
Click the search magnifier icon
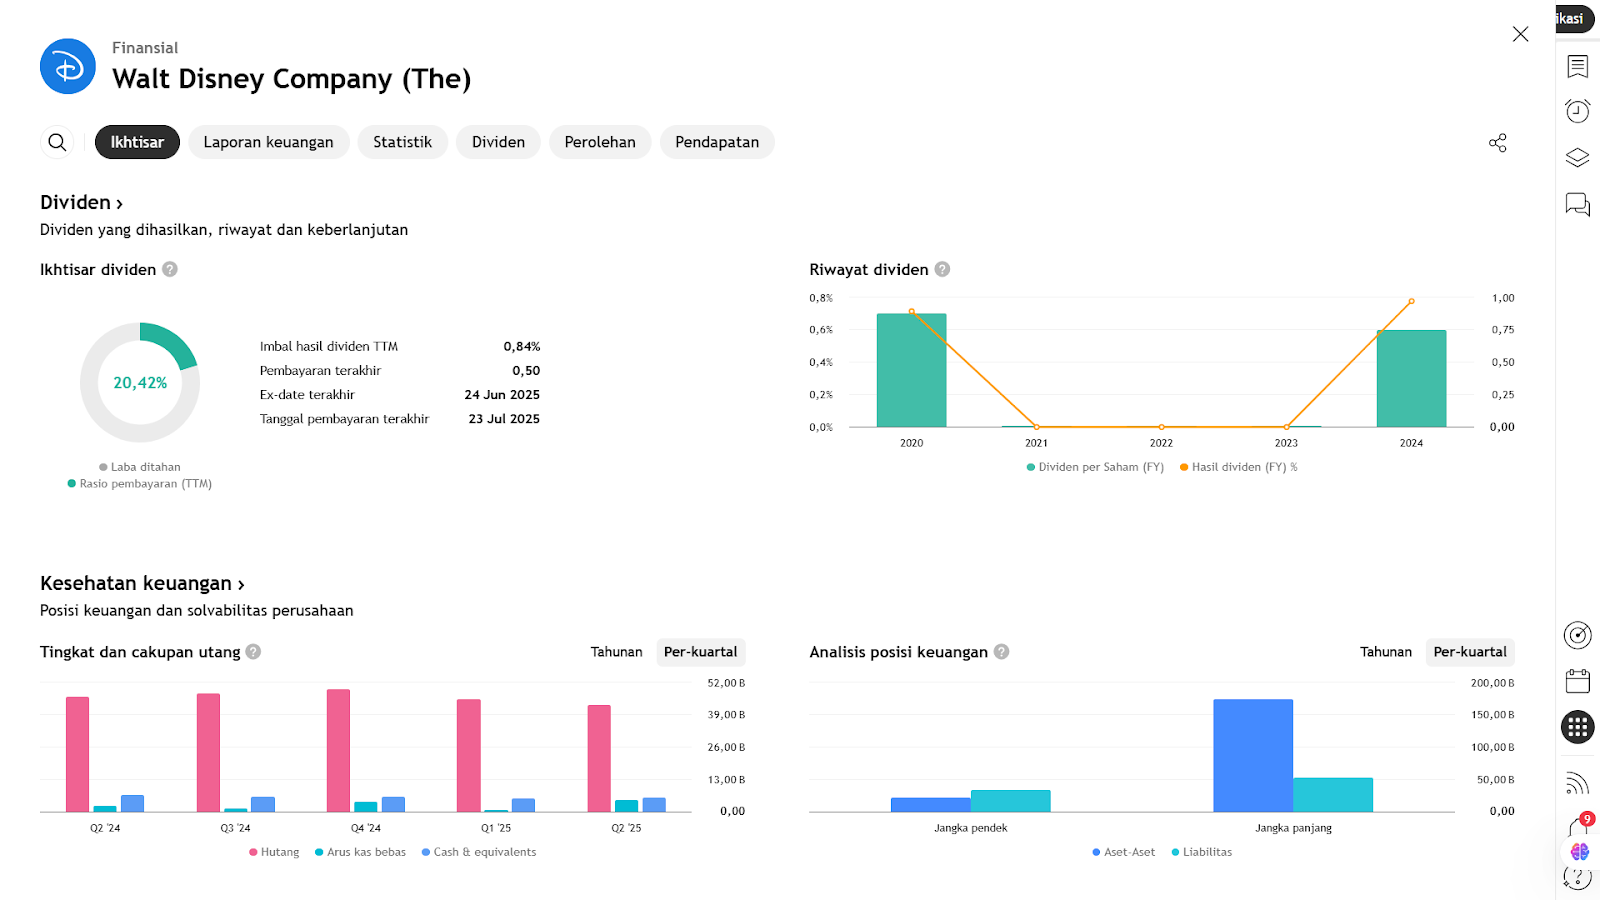pyautogui.click(x=58, y=142)
